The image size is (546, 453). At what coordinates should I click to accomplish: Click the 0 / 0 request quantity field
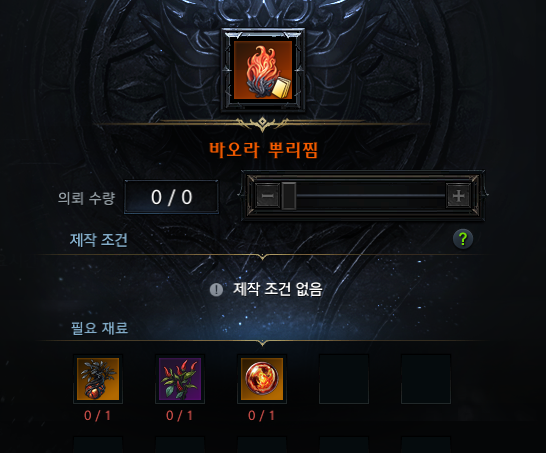(x=172, y=197)
